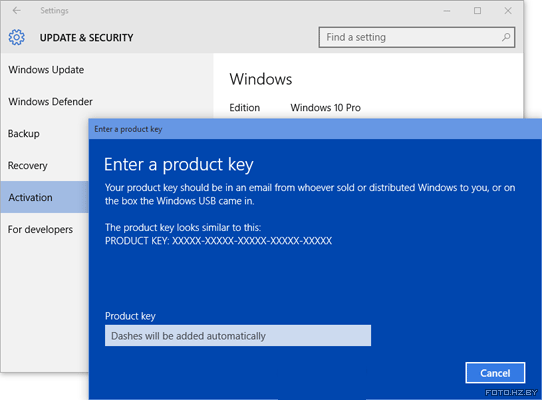Click the FOTO.HZ.BY watermark
The height and width of the screenshot is (400, 542).
click(x=511, y=392)
